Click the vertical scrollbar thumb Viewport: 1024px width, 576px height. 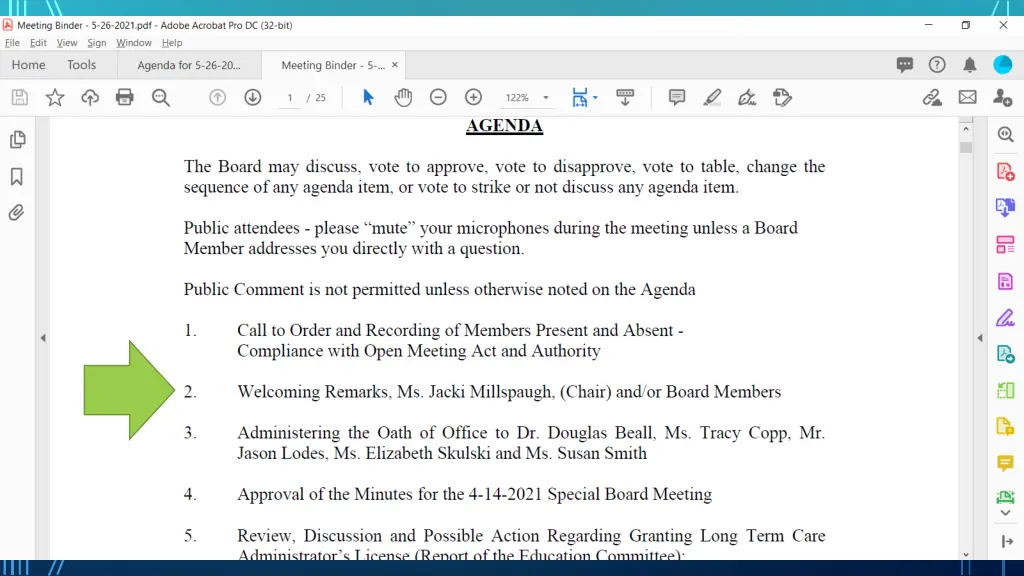[966, 148]
